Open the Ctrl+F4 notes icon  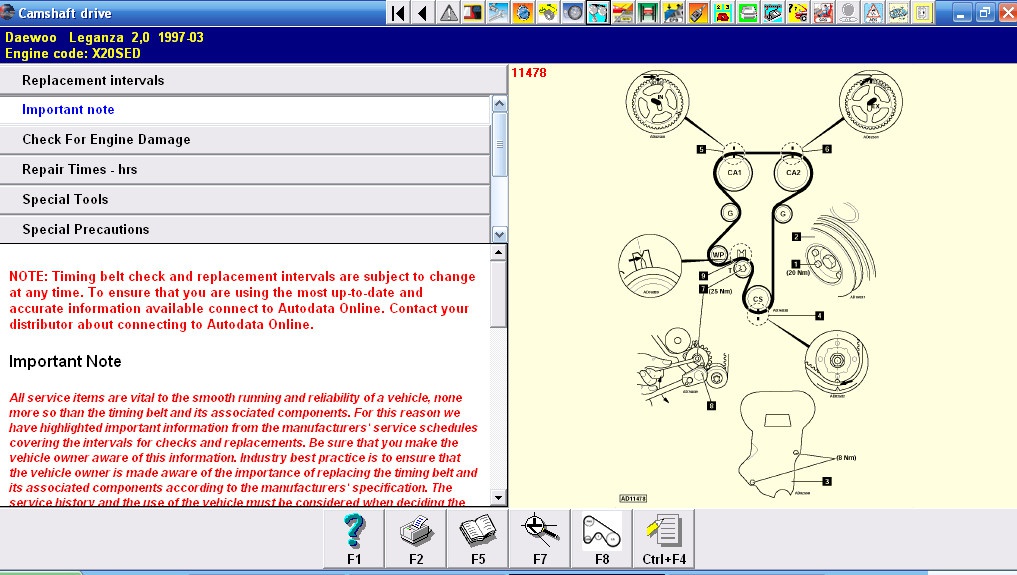tap(663, 540)
